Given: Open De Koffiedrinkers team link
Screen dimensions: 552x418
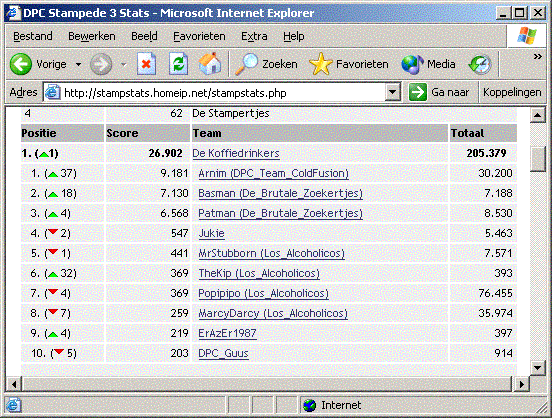Looking at the screenshot, I should [236, 153].
